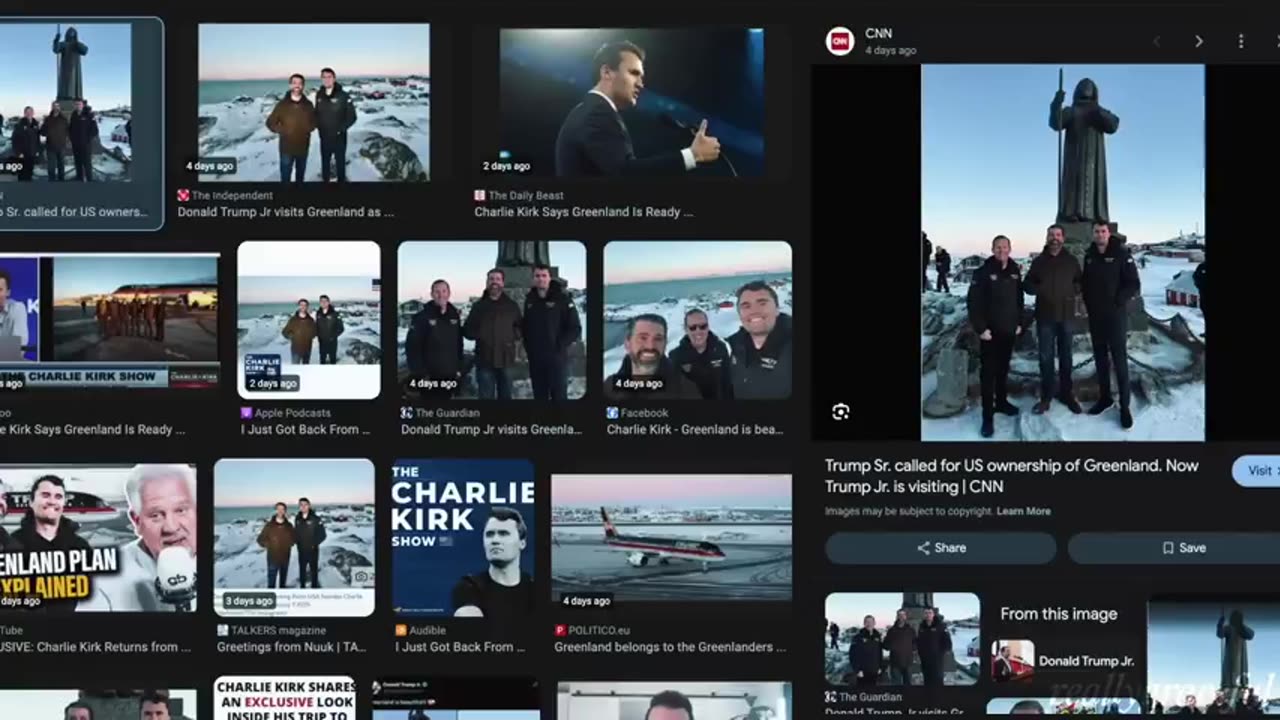Open the Learn More copyright link
1280x720 pixels.
(1023, 511)
